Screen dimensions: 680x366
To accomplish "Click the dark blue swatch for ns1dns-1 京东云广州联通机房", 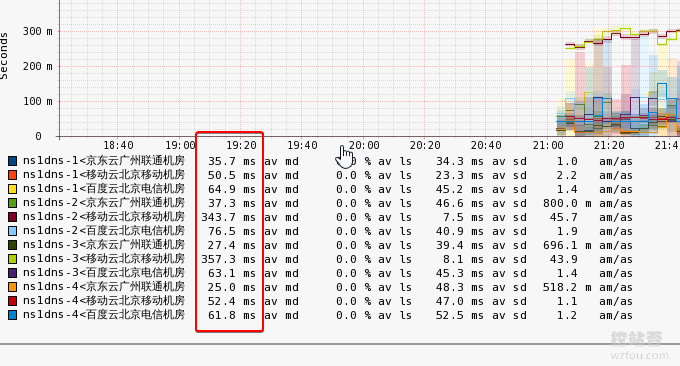I will 13,161.
